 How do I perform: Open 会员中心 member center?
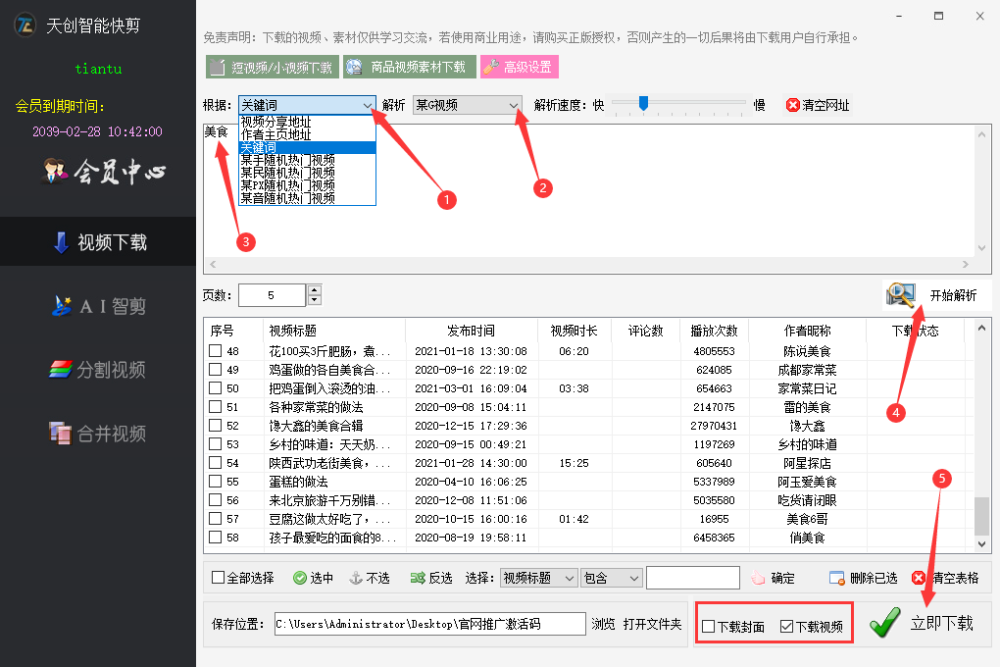(x=104, y=171)
